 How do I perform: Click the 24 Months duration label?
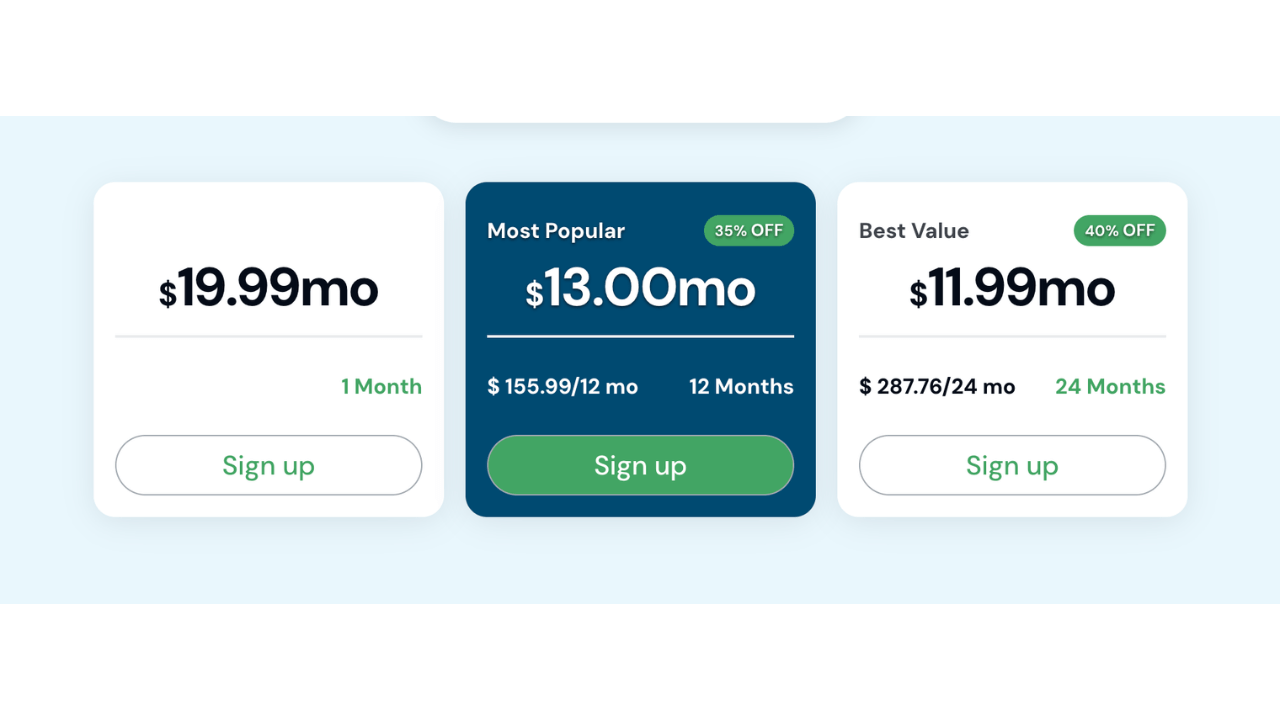pos(1110,386)
